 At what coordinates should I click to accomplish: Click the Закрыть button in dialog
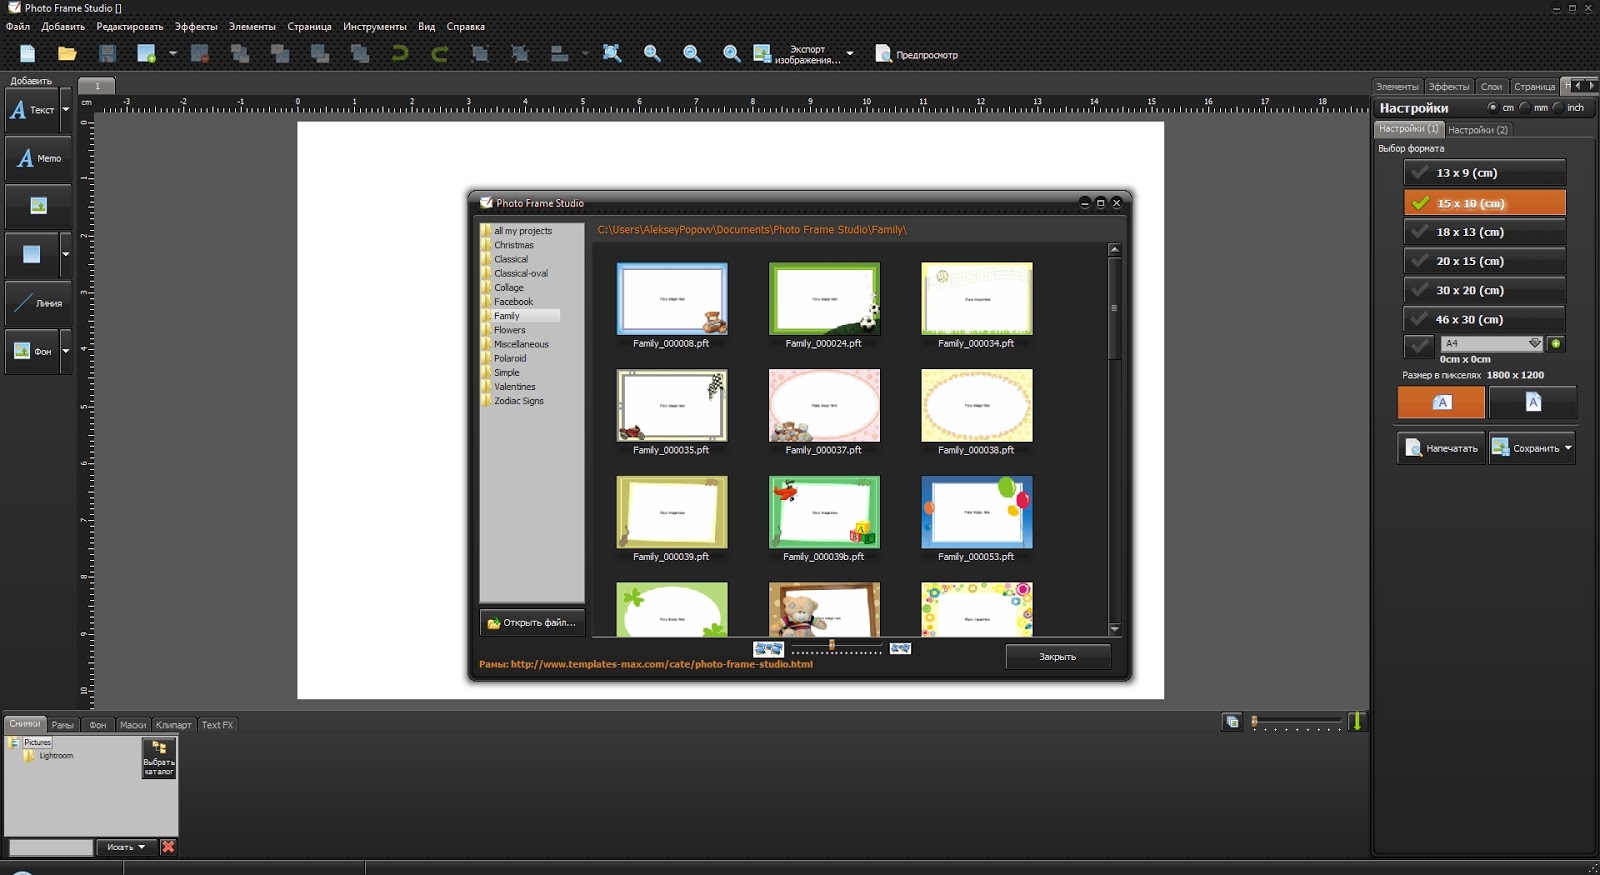(x=1058, y=657)
